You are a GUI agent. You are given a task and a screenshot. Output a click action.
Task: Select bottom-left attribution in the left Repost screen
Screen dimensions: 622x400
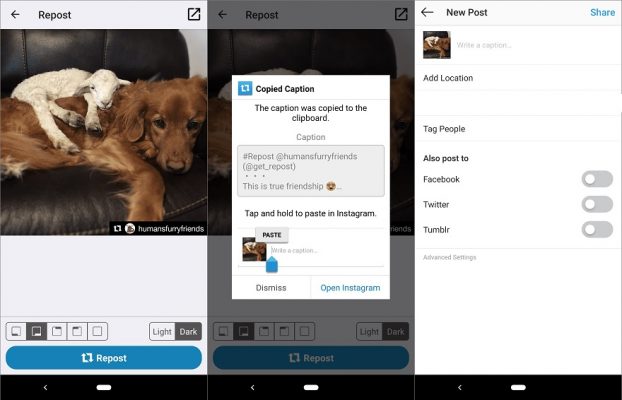tap(16, 331)
